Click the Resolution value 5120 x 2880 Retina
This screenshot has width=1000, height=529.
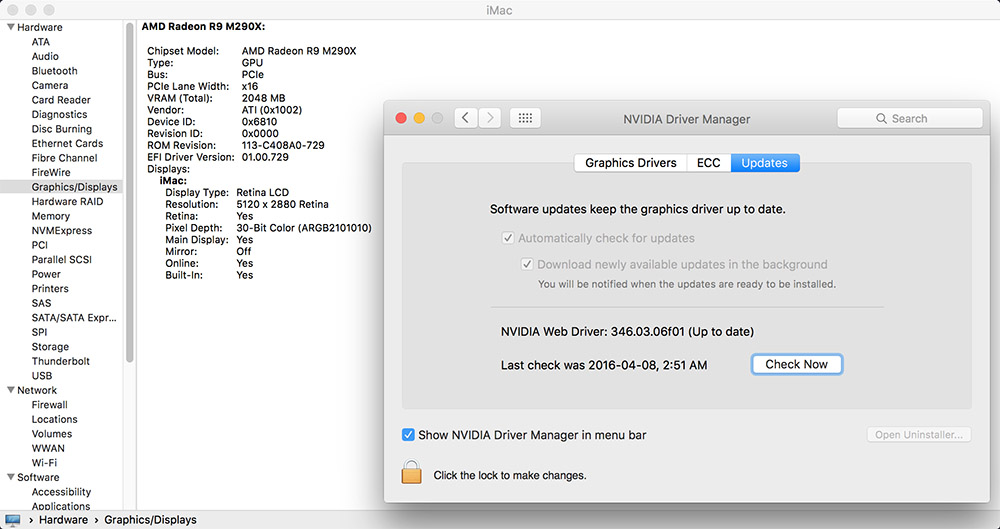pyautogui.click(x=283, y=204)
